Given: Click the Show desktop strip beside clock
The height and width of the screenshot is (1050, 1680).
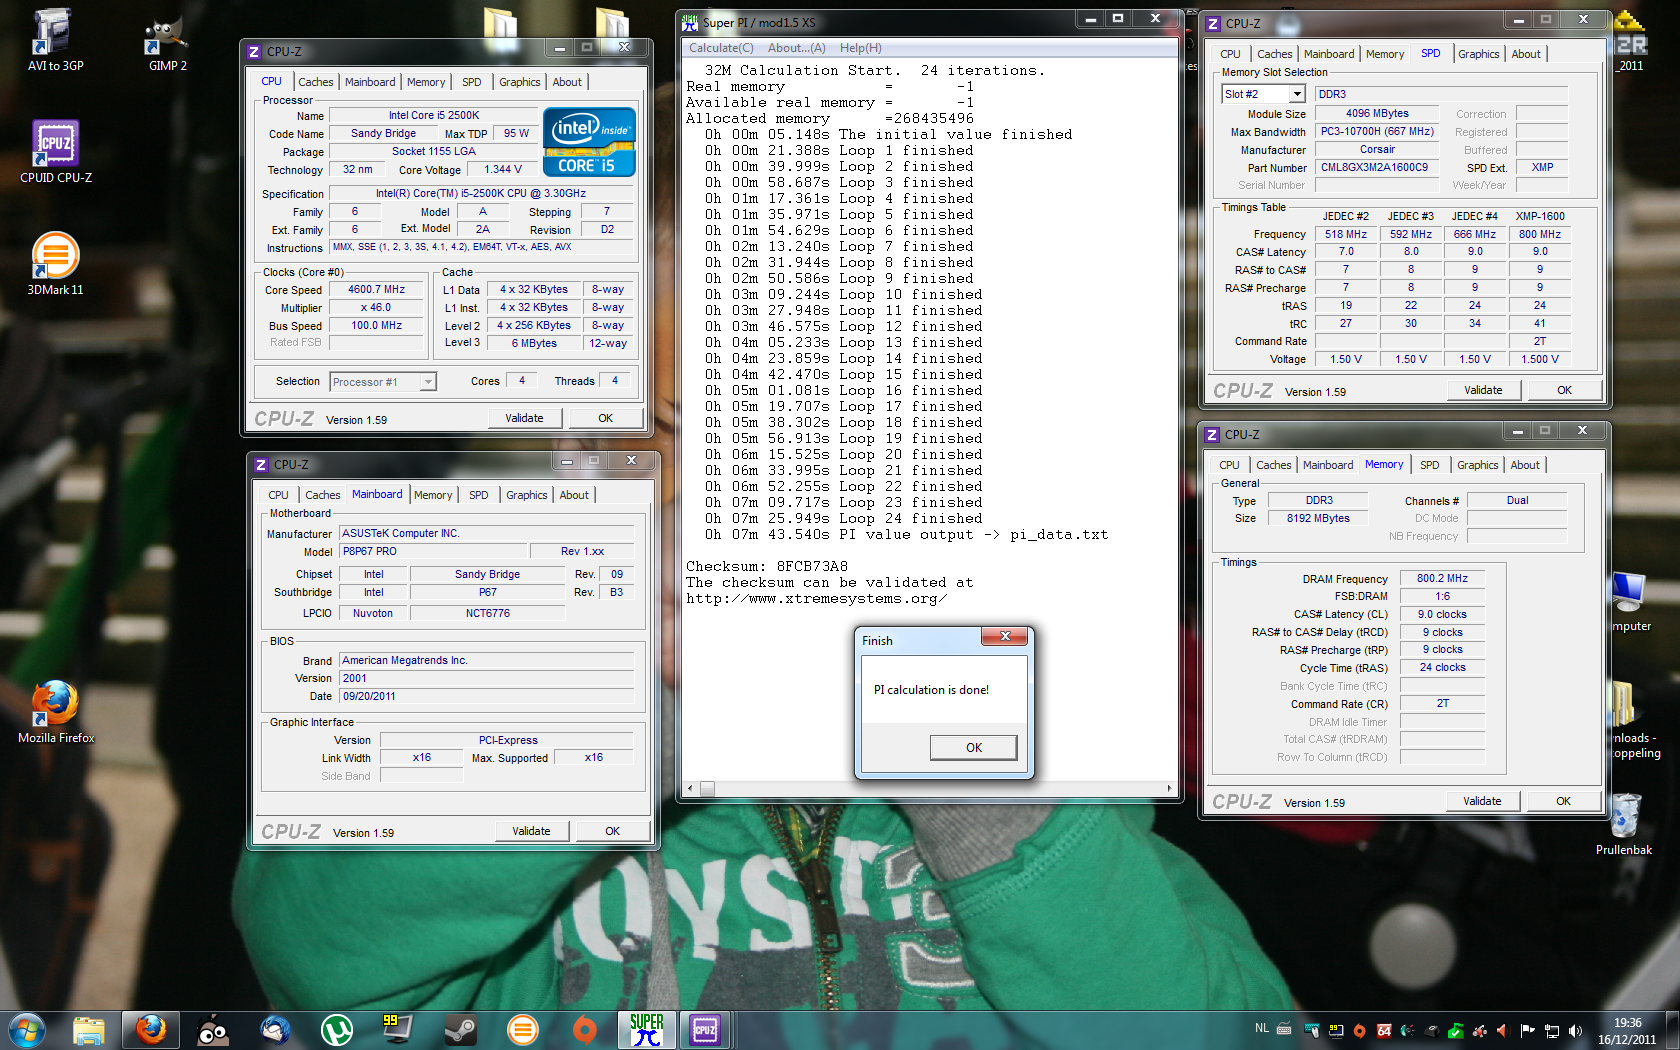Looking at the screenshot, I should point(1672,1030).
